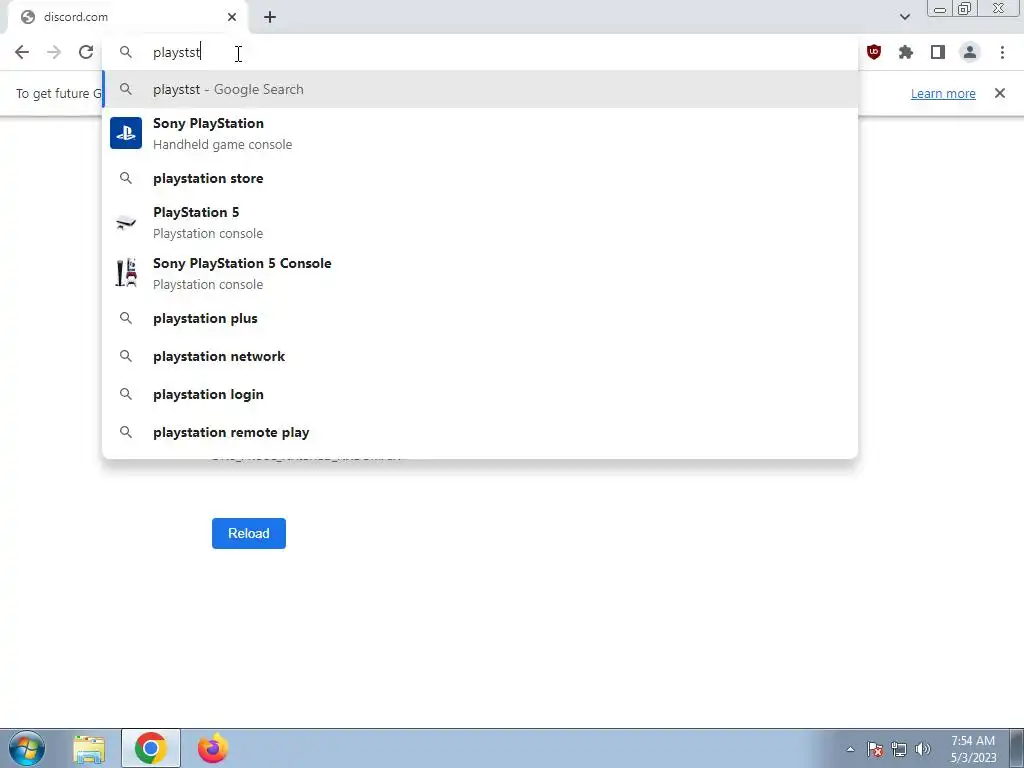Open the Chrome profile avatar
The image size is (1024, 768).
click(970, 52)
